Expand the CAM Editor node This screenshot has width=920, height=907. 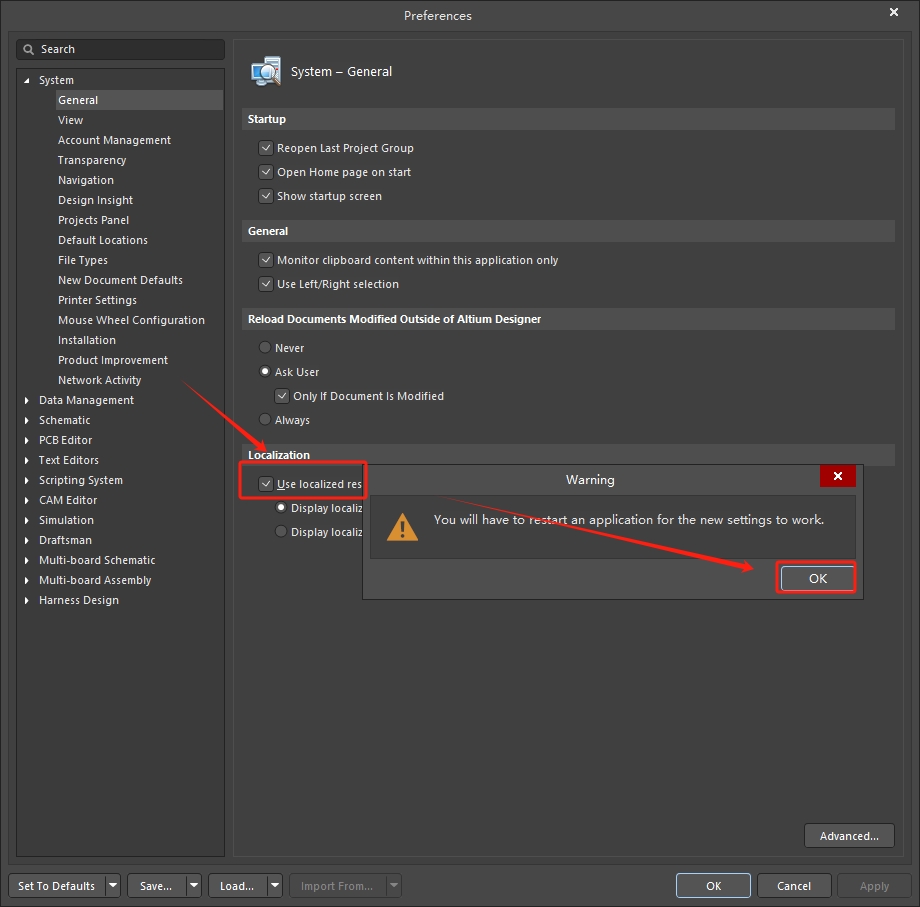coord(26,500)
